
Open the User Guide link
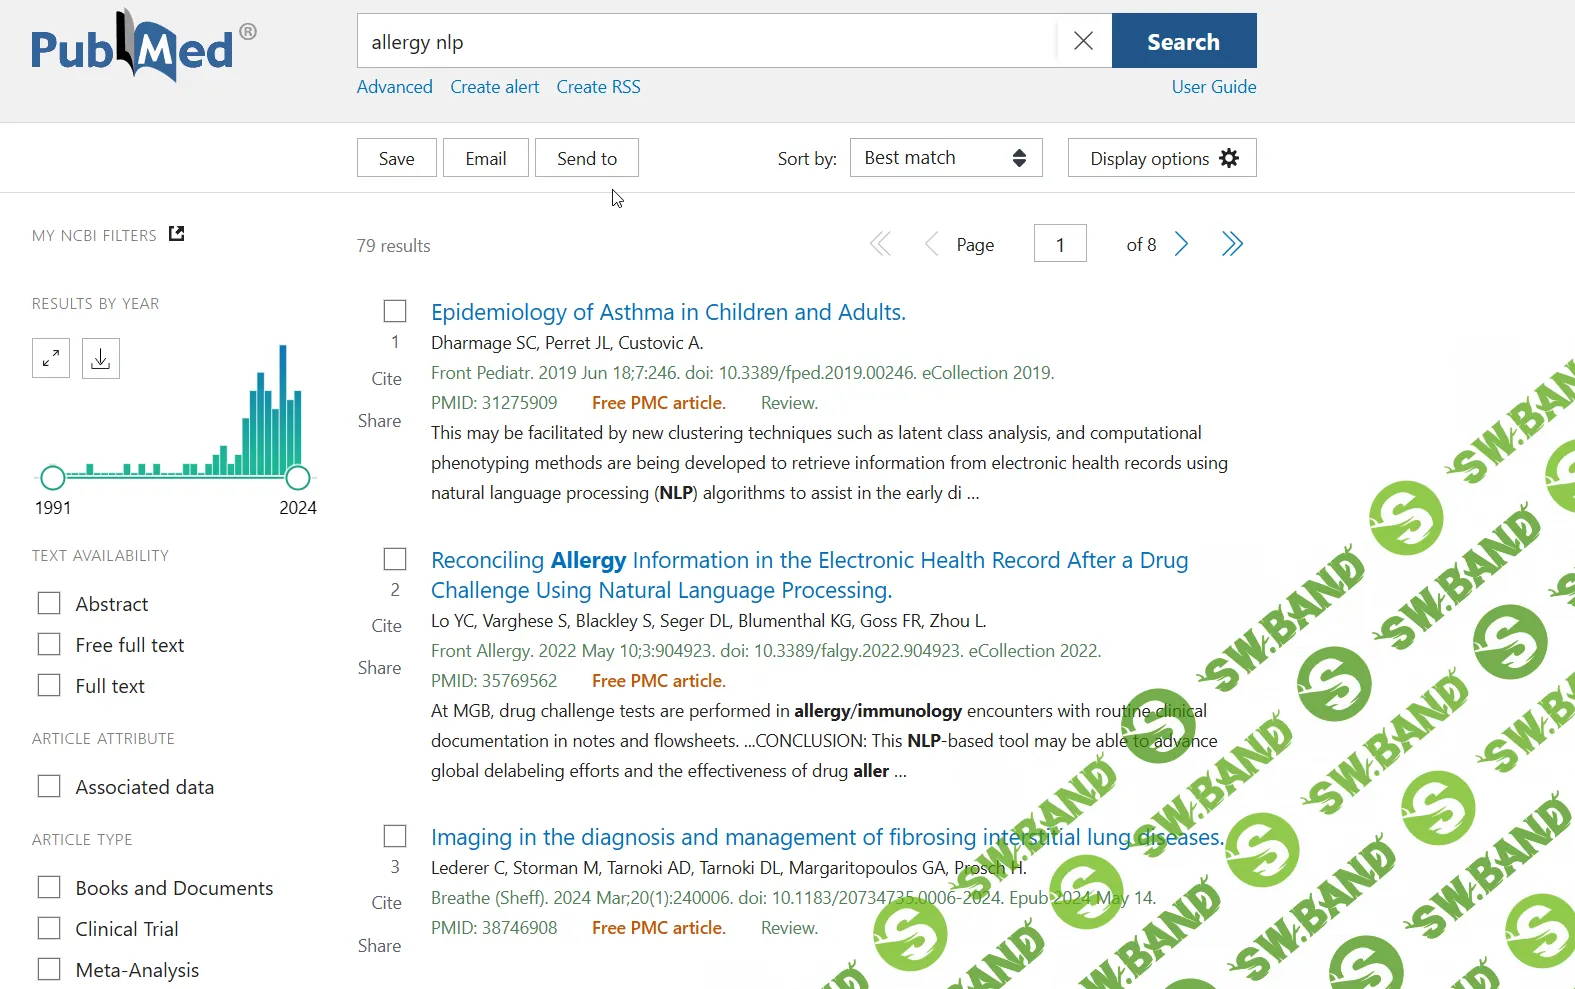pos(1213,87)
